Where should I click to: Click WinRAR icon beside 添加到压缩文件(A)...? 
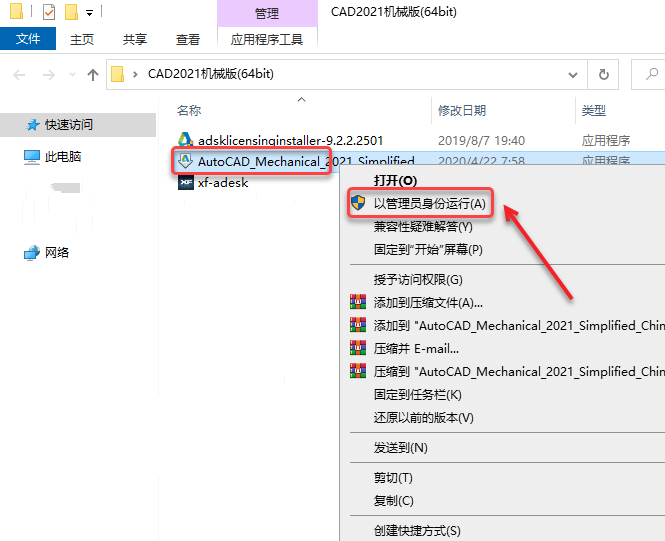click(x=358, y=302)
